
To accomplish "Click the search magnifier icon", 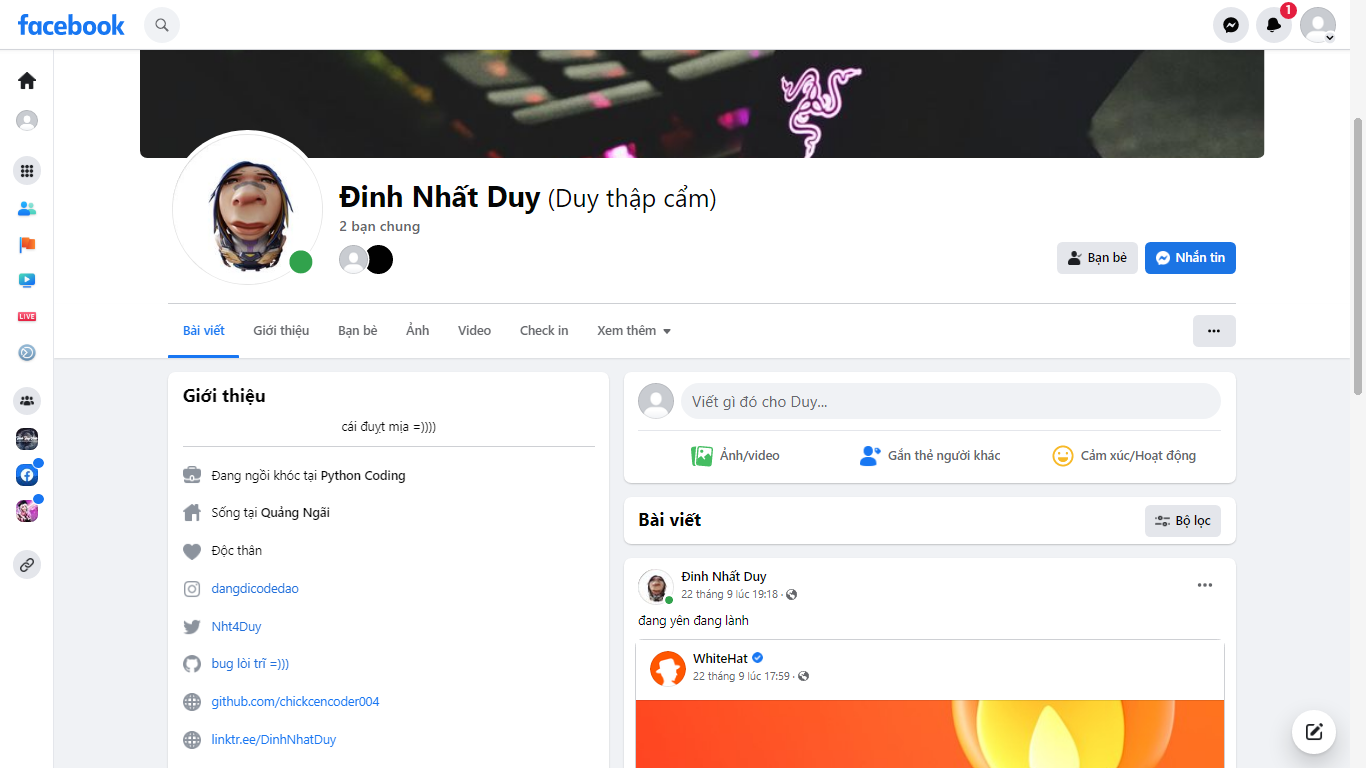I will [x=162, y=25].
